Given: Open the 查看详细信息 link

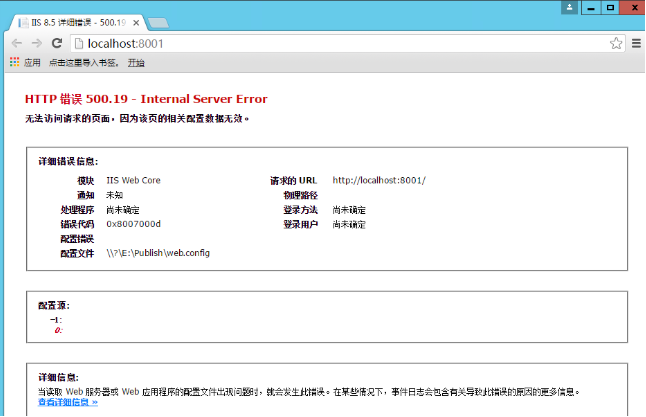Looking at the screenshot, I should click(x=68, y=402).
